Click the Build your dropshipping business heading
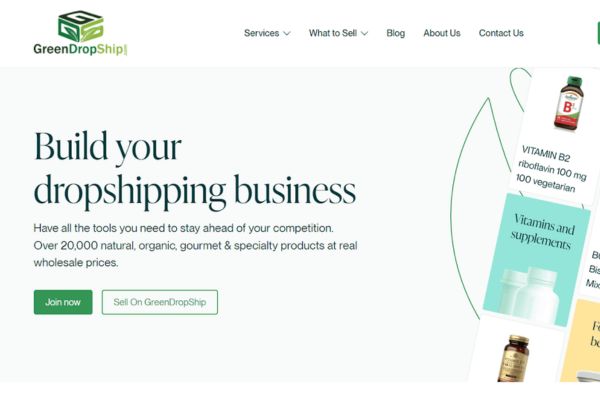 click(195, 170)
